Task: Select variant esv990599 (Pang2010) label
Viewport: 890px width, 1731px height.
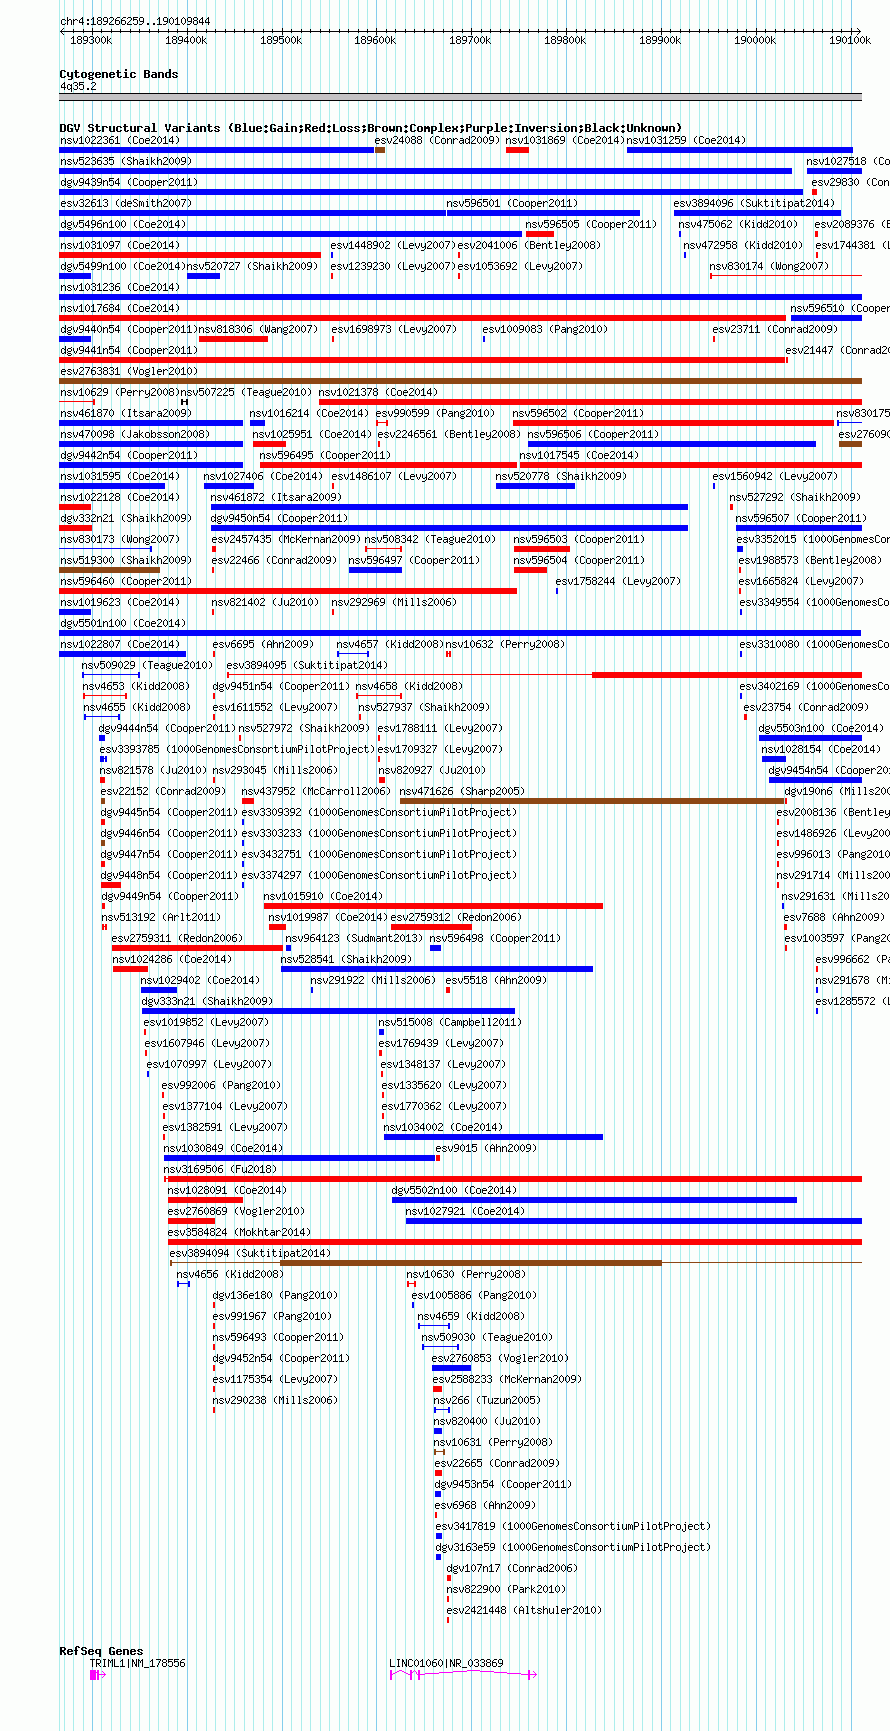Action: [x=435, y=413]
